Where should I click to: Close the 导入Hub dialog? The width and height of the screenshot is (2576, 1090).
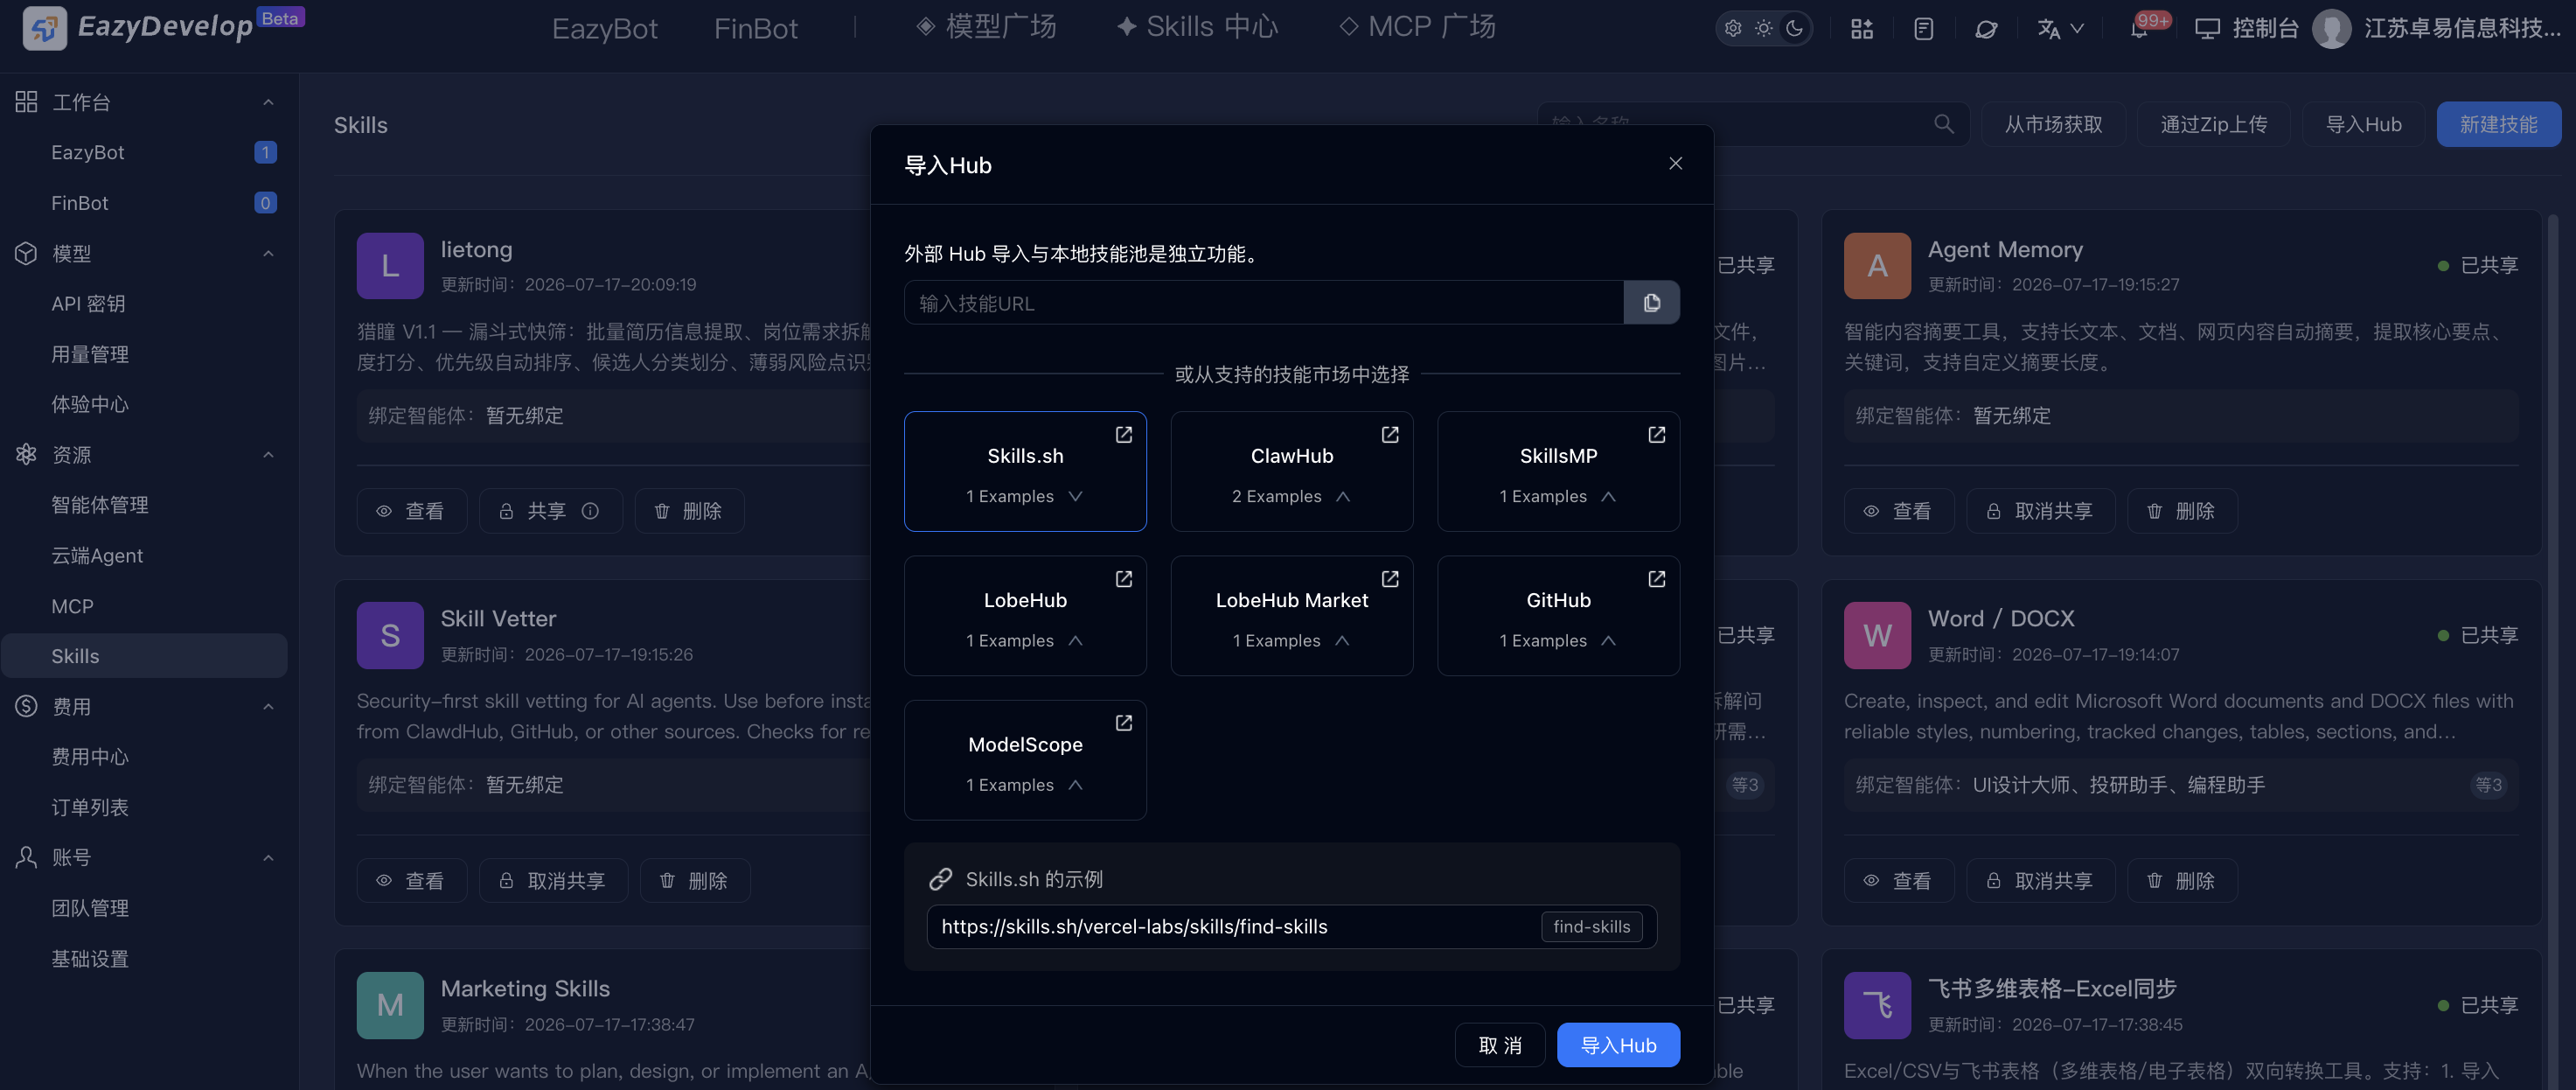(1675, 163)
